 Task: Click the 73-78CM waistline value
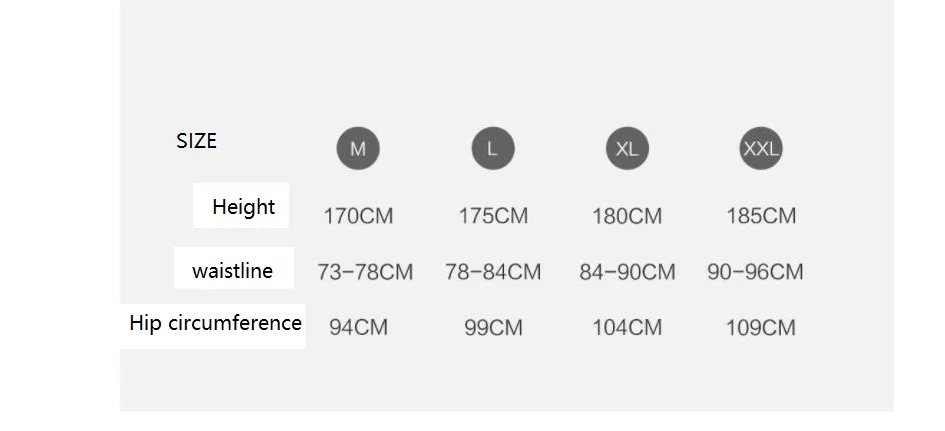(x=365, y=272)
